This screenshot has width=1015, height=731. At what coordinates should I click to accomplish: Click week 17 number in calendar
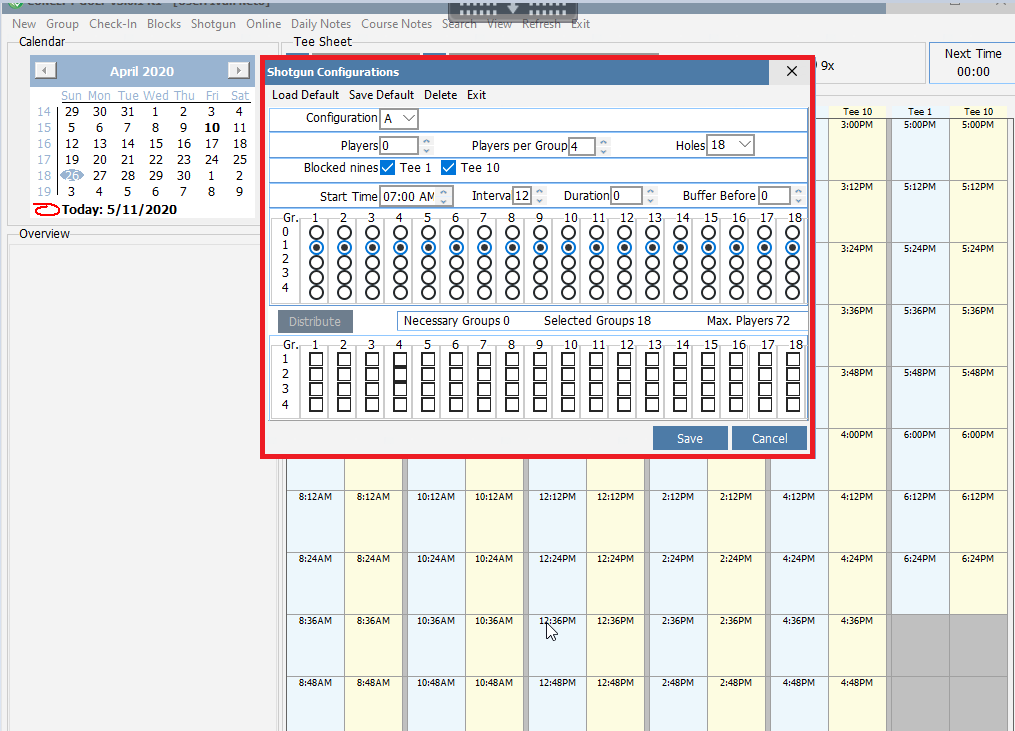[43, 159]
